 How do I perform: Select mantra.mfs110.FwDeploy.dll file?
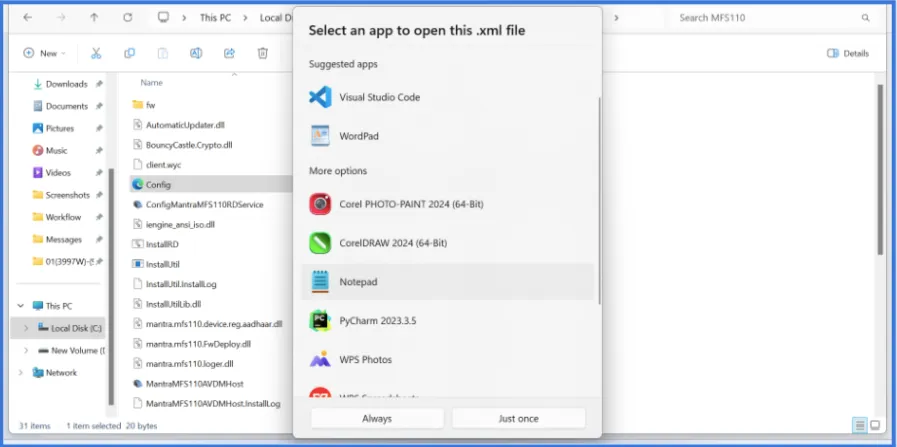click(x=198, y=344)
